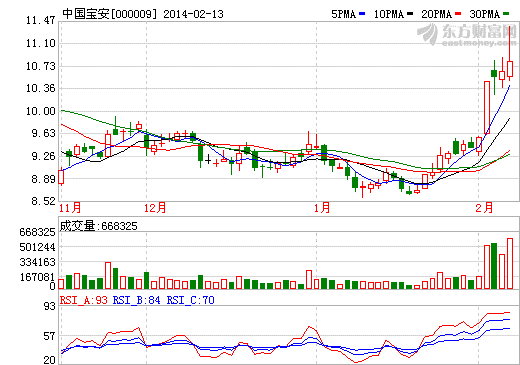Click the first red candlestick at chart start
Screen dimensions: 520x365
[61, 177]
